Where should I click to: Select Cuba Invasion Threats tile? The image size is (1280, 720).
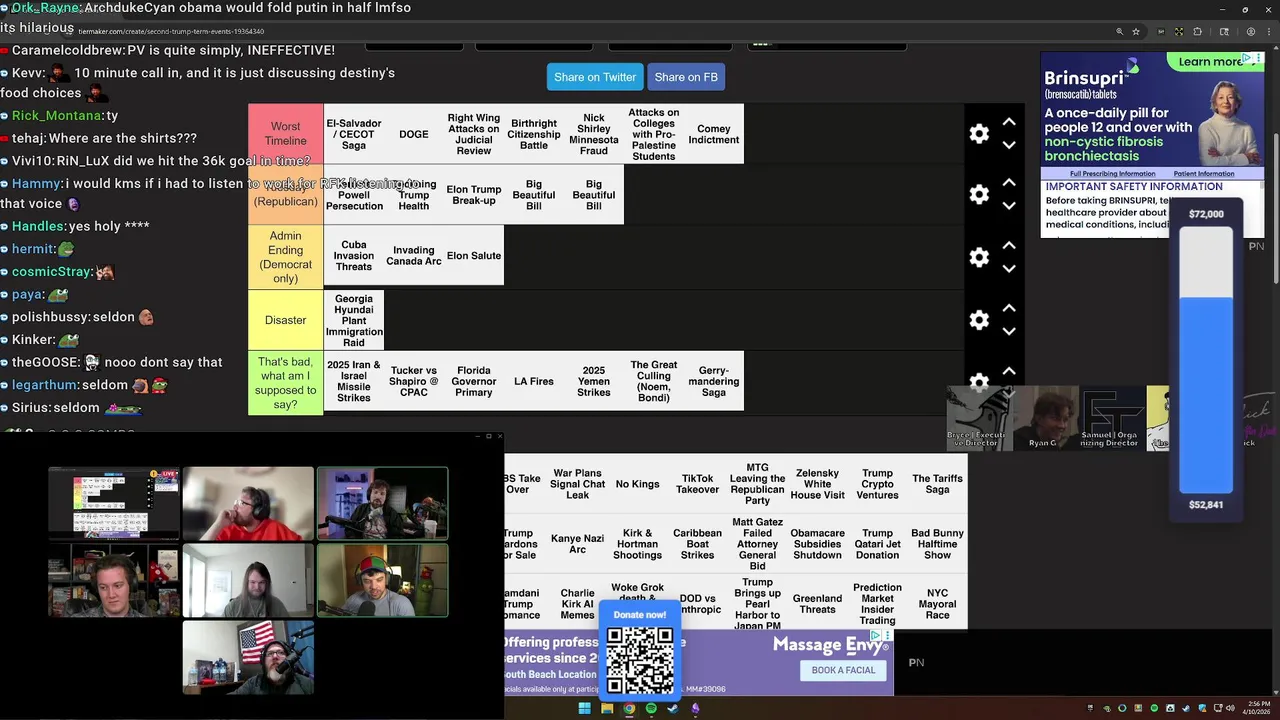point(354,255)
